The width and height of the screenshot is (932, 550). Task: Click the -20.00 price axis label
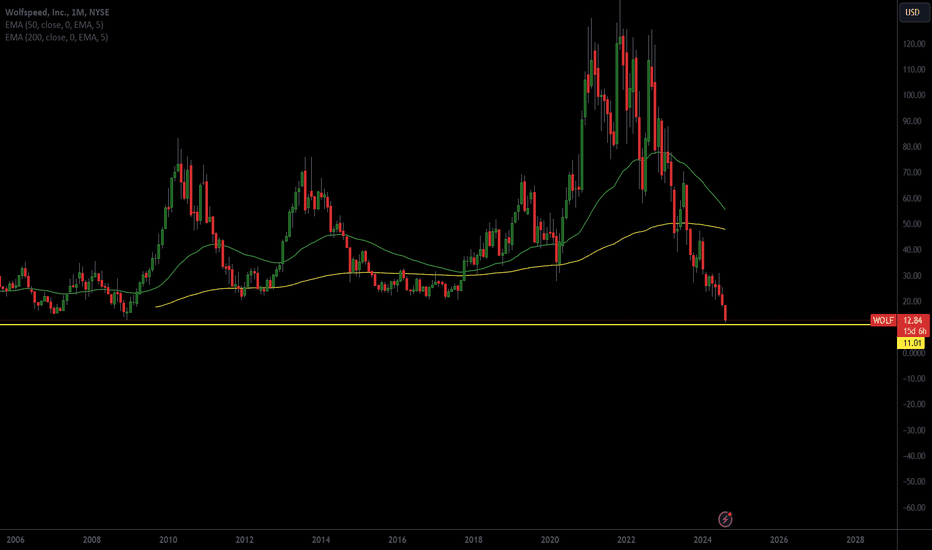tap(914, 404)
